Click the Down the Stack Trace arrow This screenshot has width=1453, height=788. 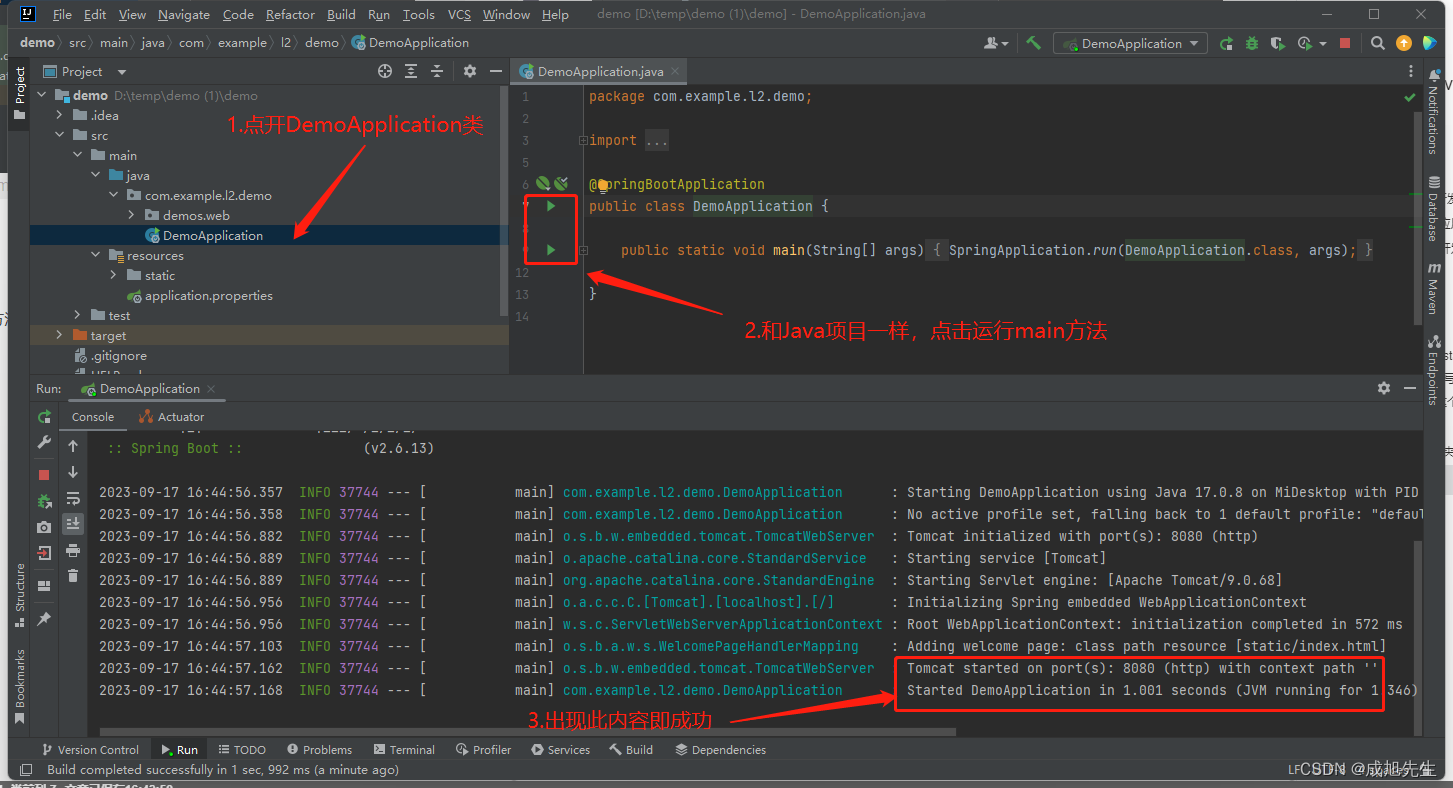(73, 472)
